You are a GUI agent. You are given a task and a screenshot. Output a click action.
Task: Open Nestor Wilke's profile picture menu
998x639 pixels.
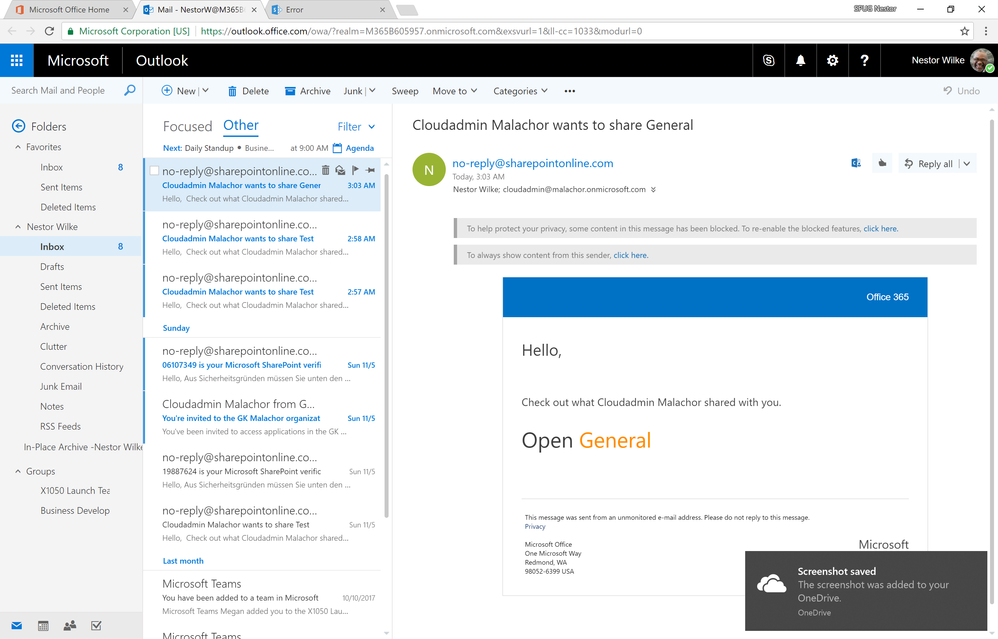pos(981,60)
